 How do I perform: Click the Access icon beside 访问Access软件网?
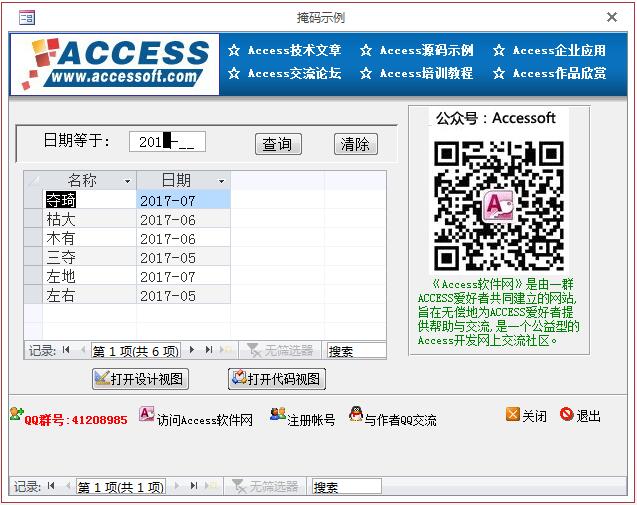tap(147, 414)
